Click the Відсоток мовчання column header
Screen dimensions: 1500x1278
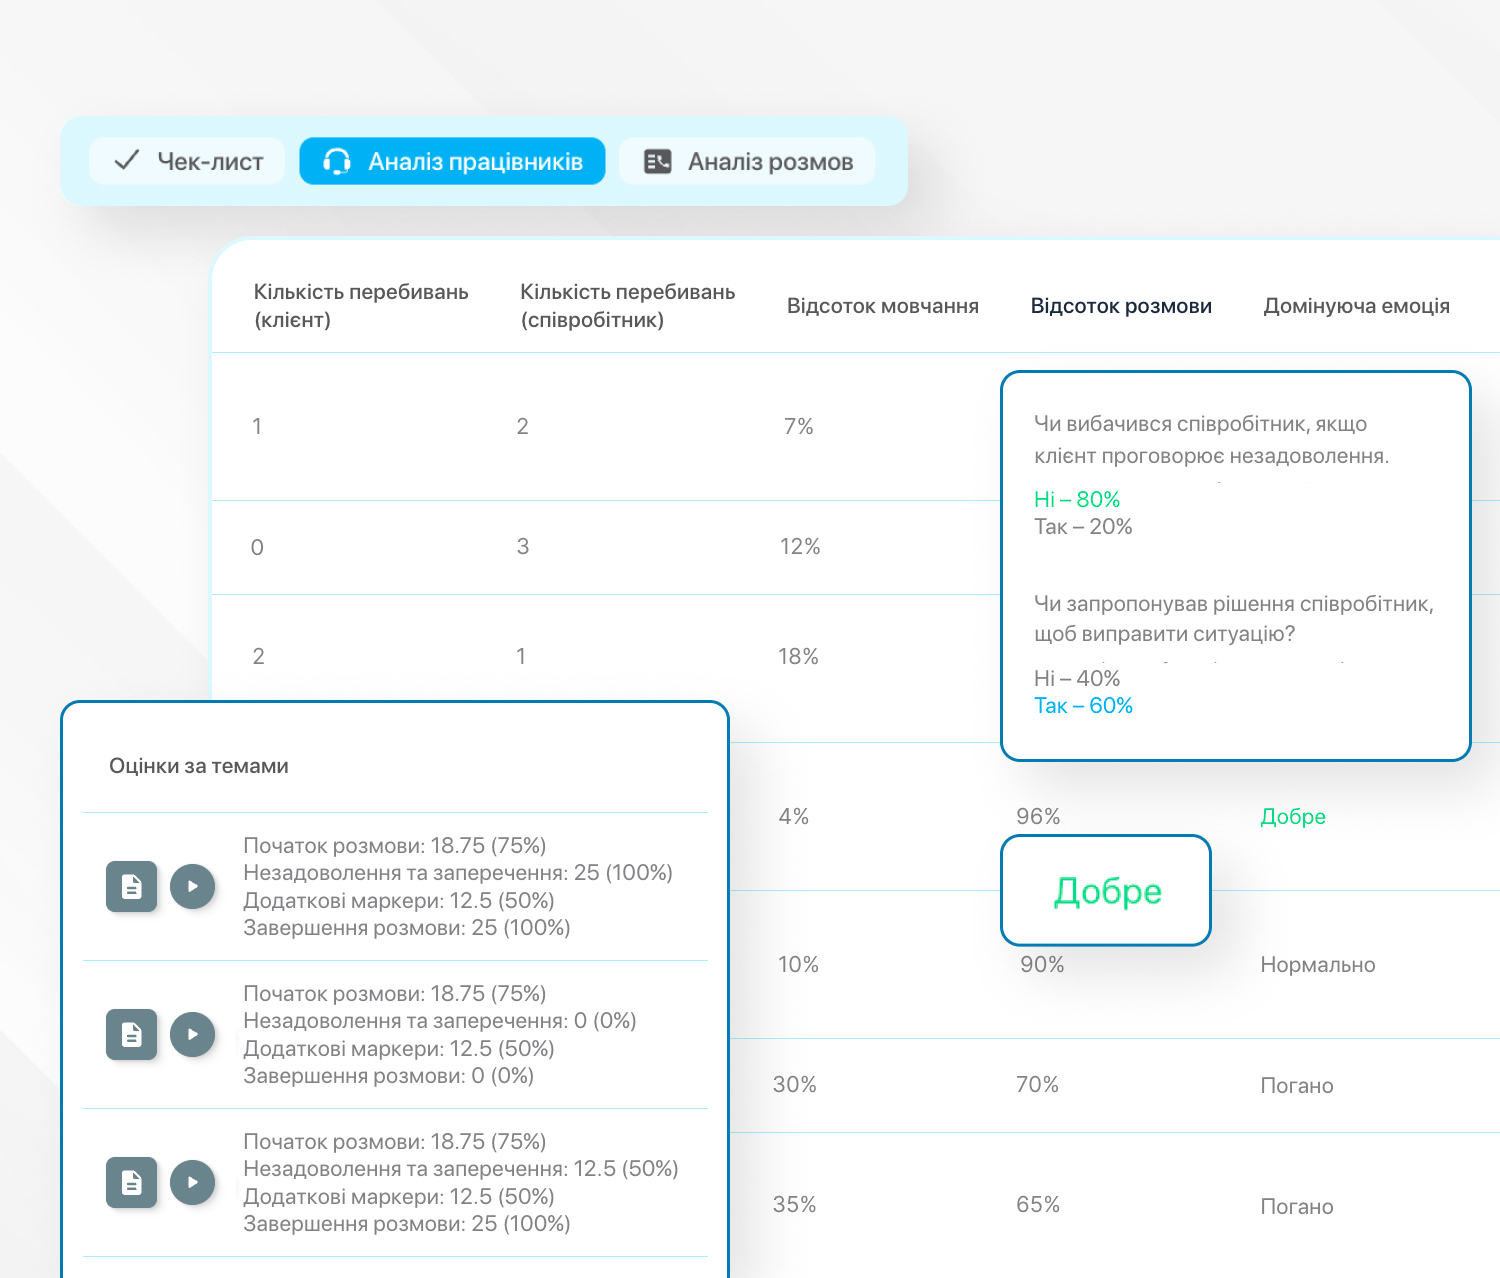[882, 306]
